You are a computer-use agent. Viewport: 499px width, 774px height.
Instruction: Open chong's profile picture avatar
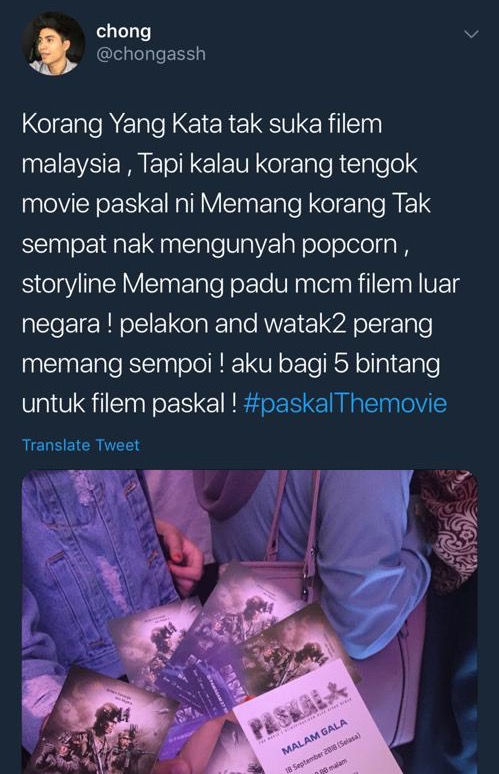(x=53, y=43)
